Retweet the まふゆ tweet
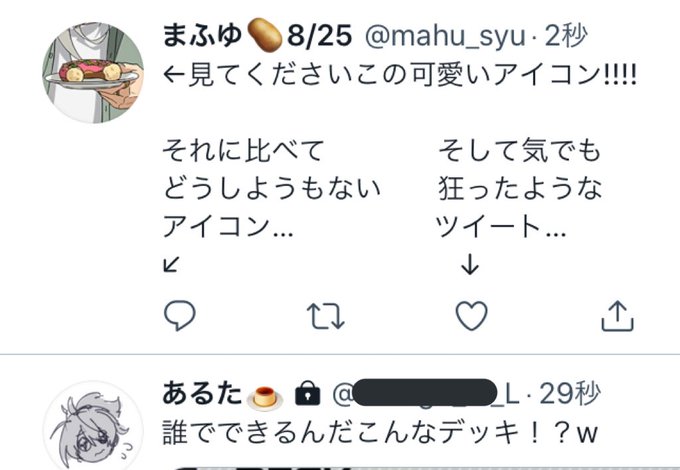Viewport: 680px width, 470px height. tap(326, 316)
